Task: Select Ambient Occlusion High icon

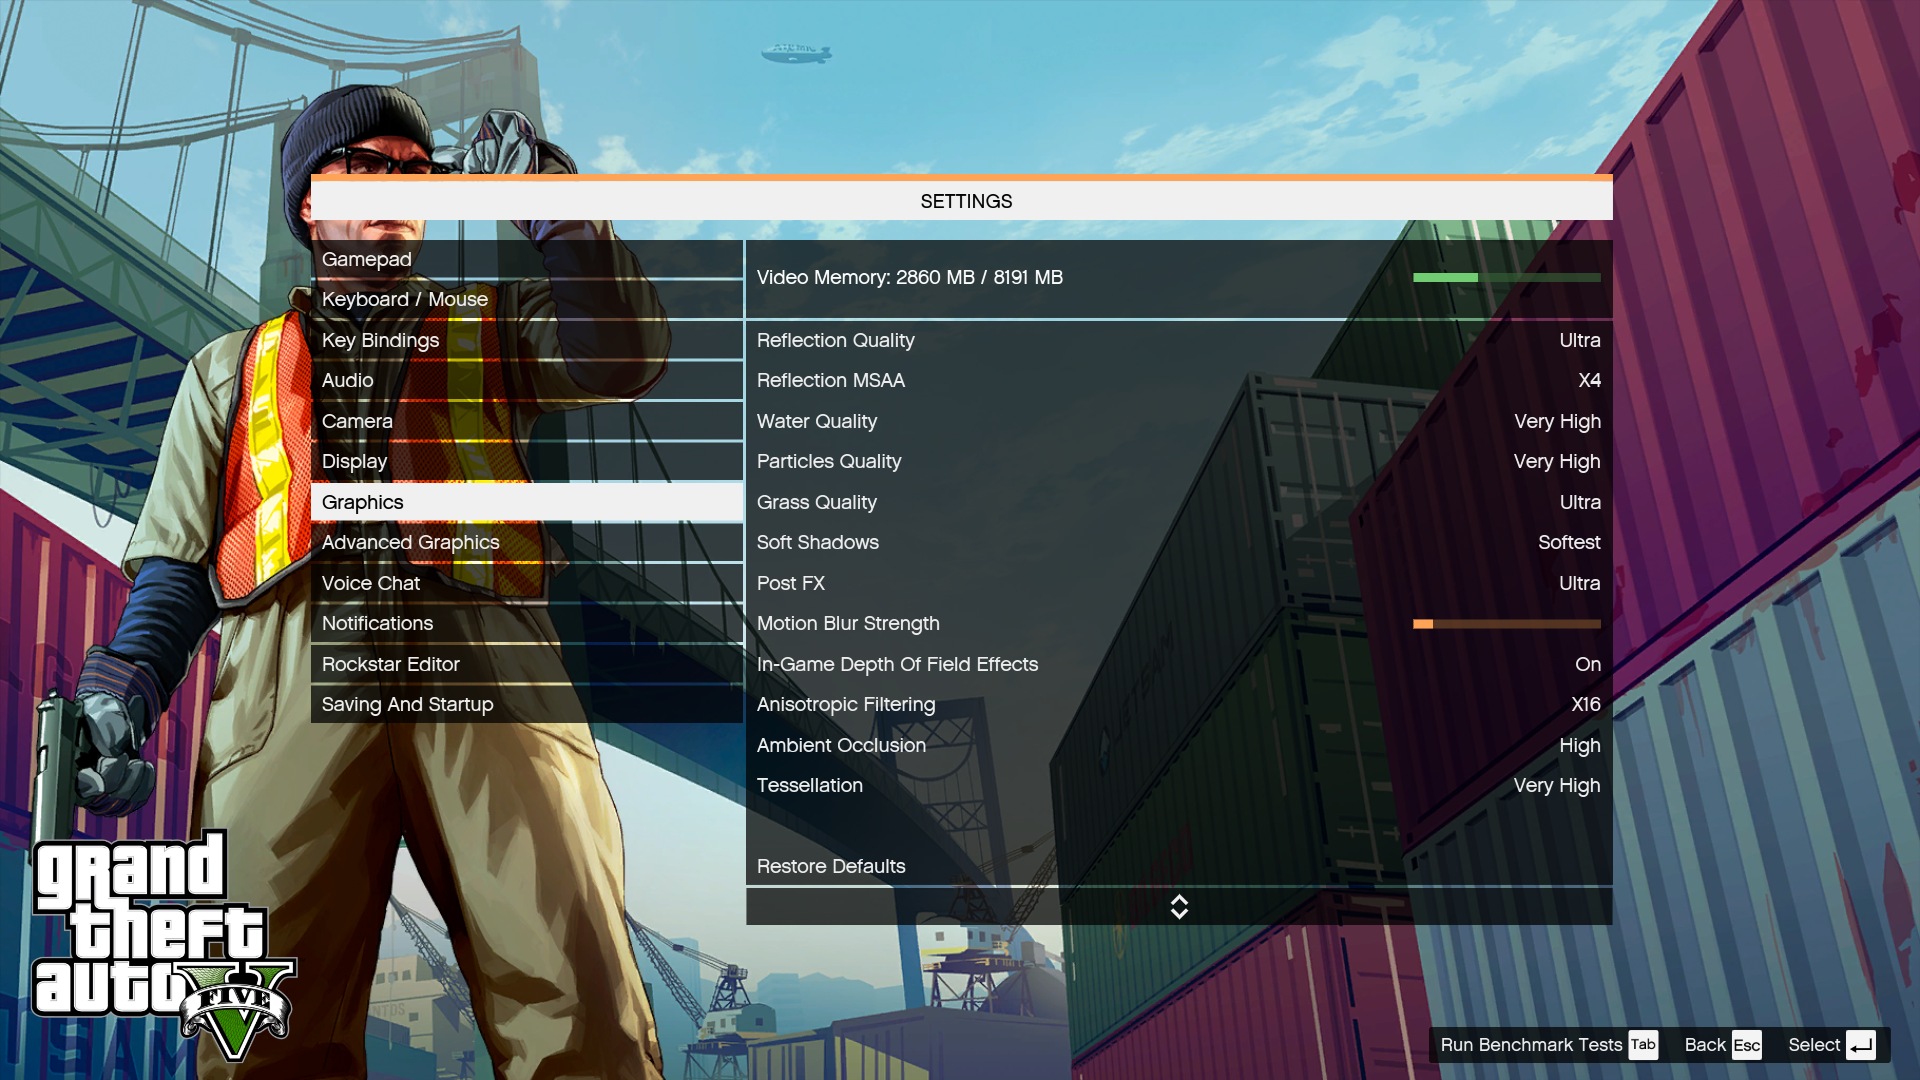Action: [x=1580, y=745]
